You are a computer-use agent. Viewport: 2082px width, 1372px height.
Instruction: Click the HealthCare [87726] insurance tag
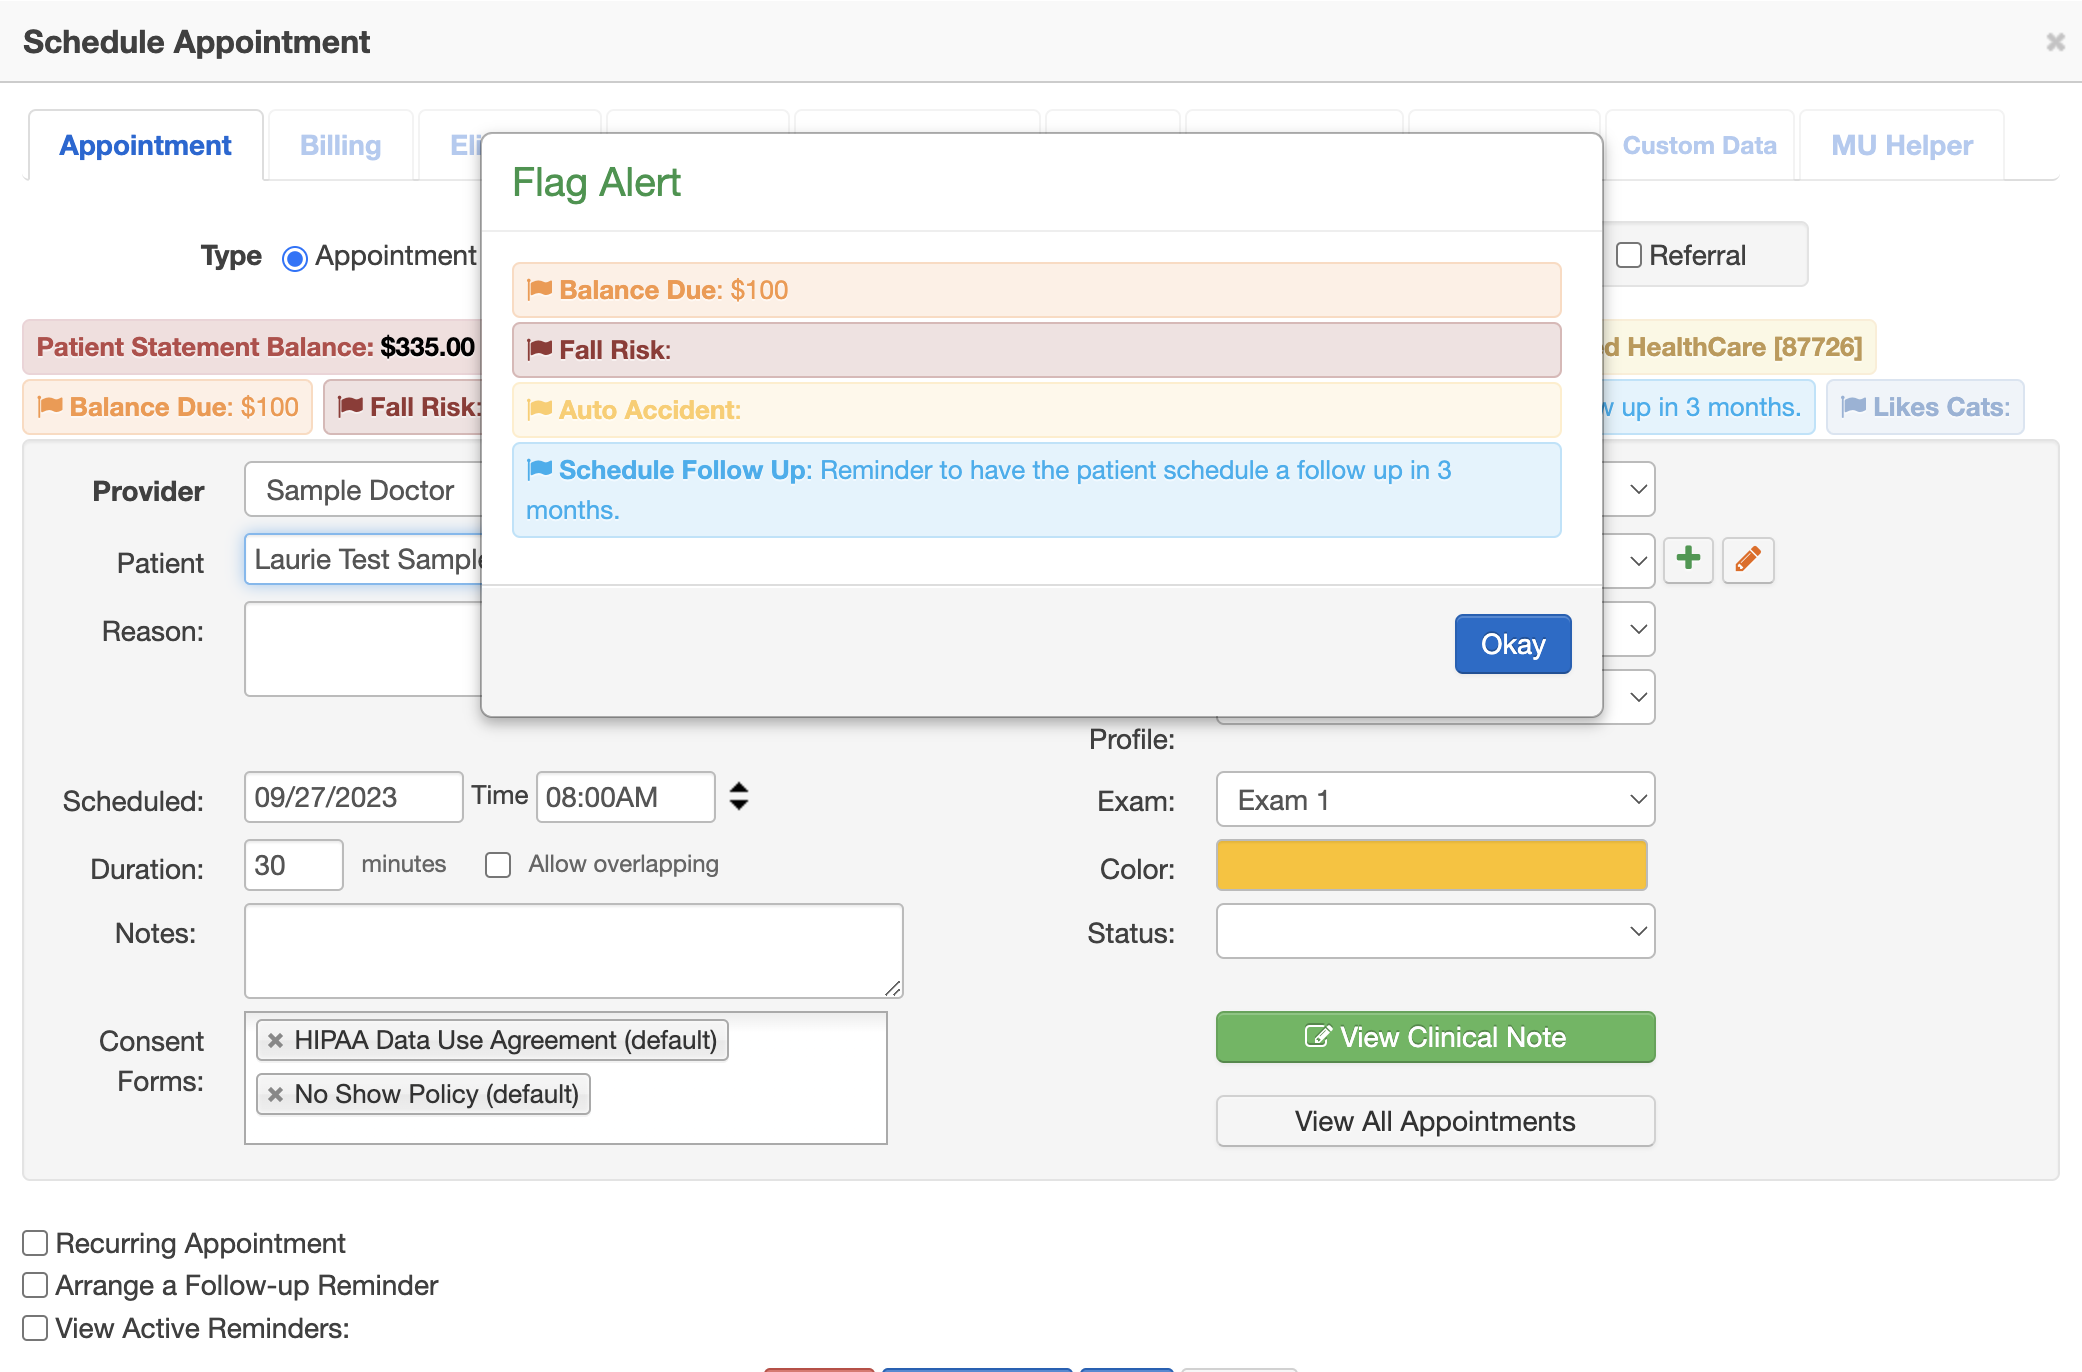[x=1738, y=347]
